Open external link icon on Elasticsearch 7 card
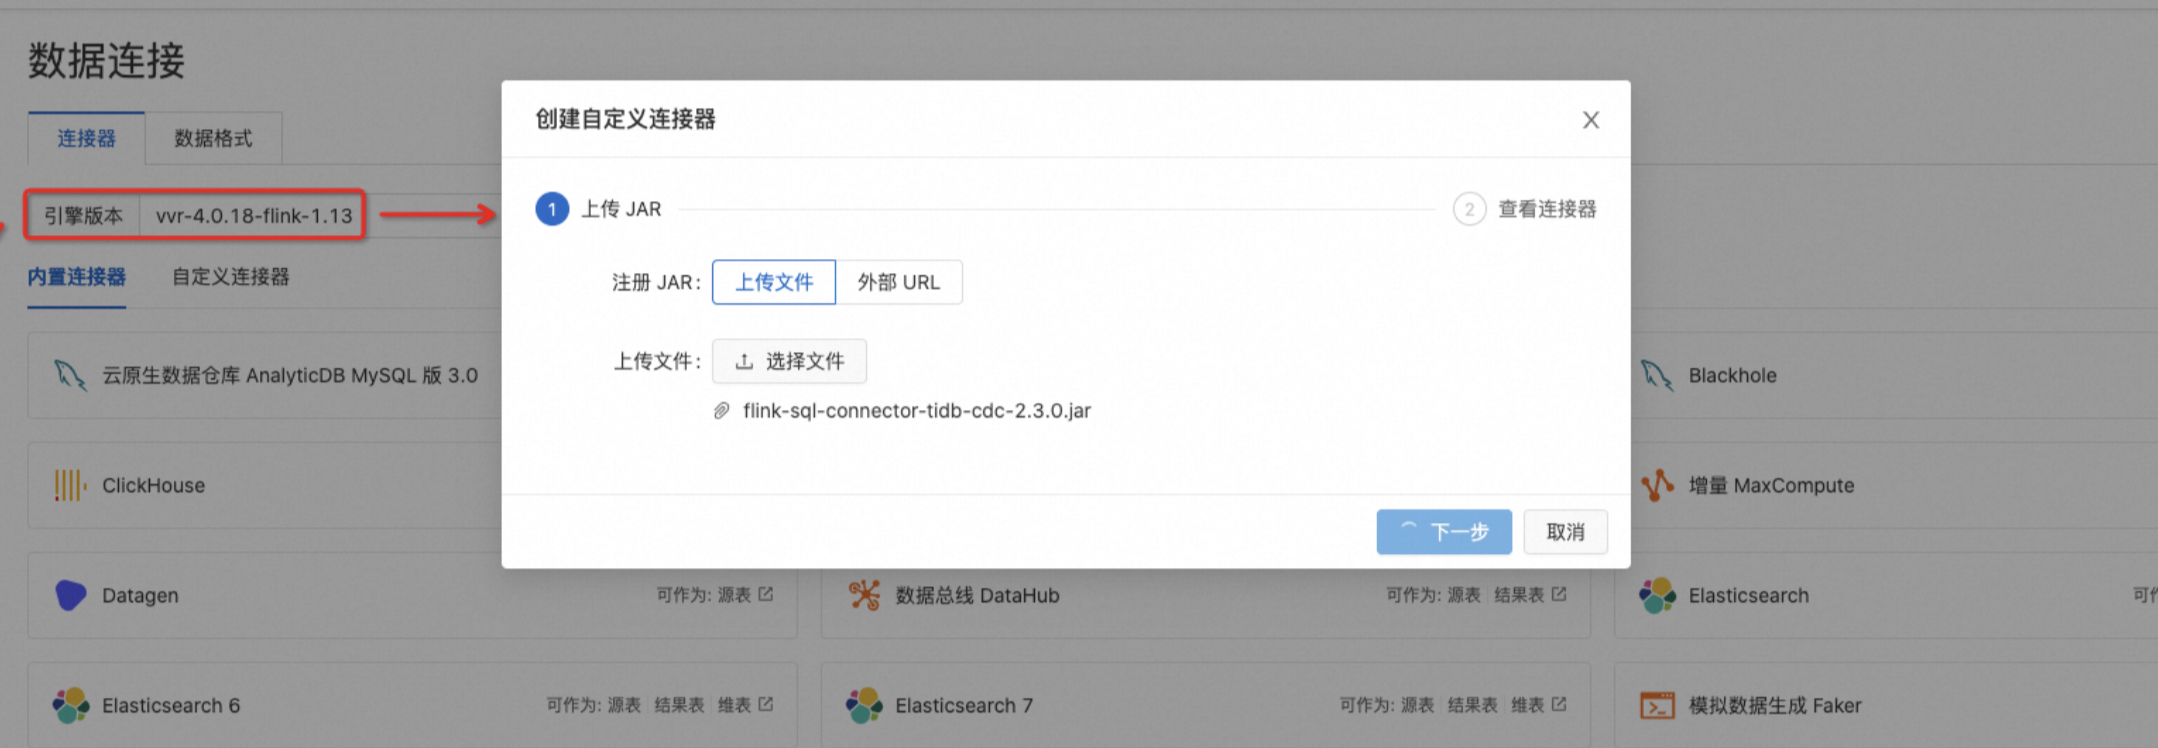 tap(1559, 704)
